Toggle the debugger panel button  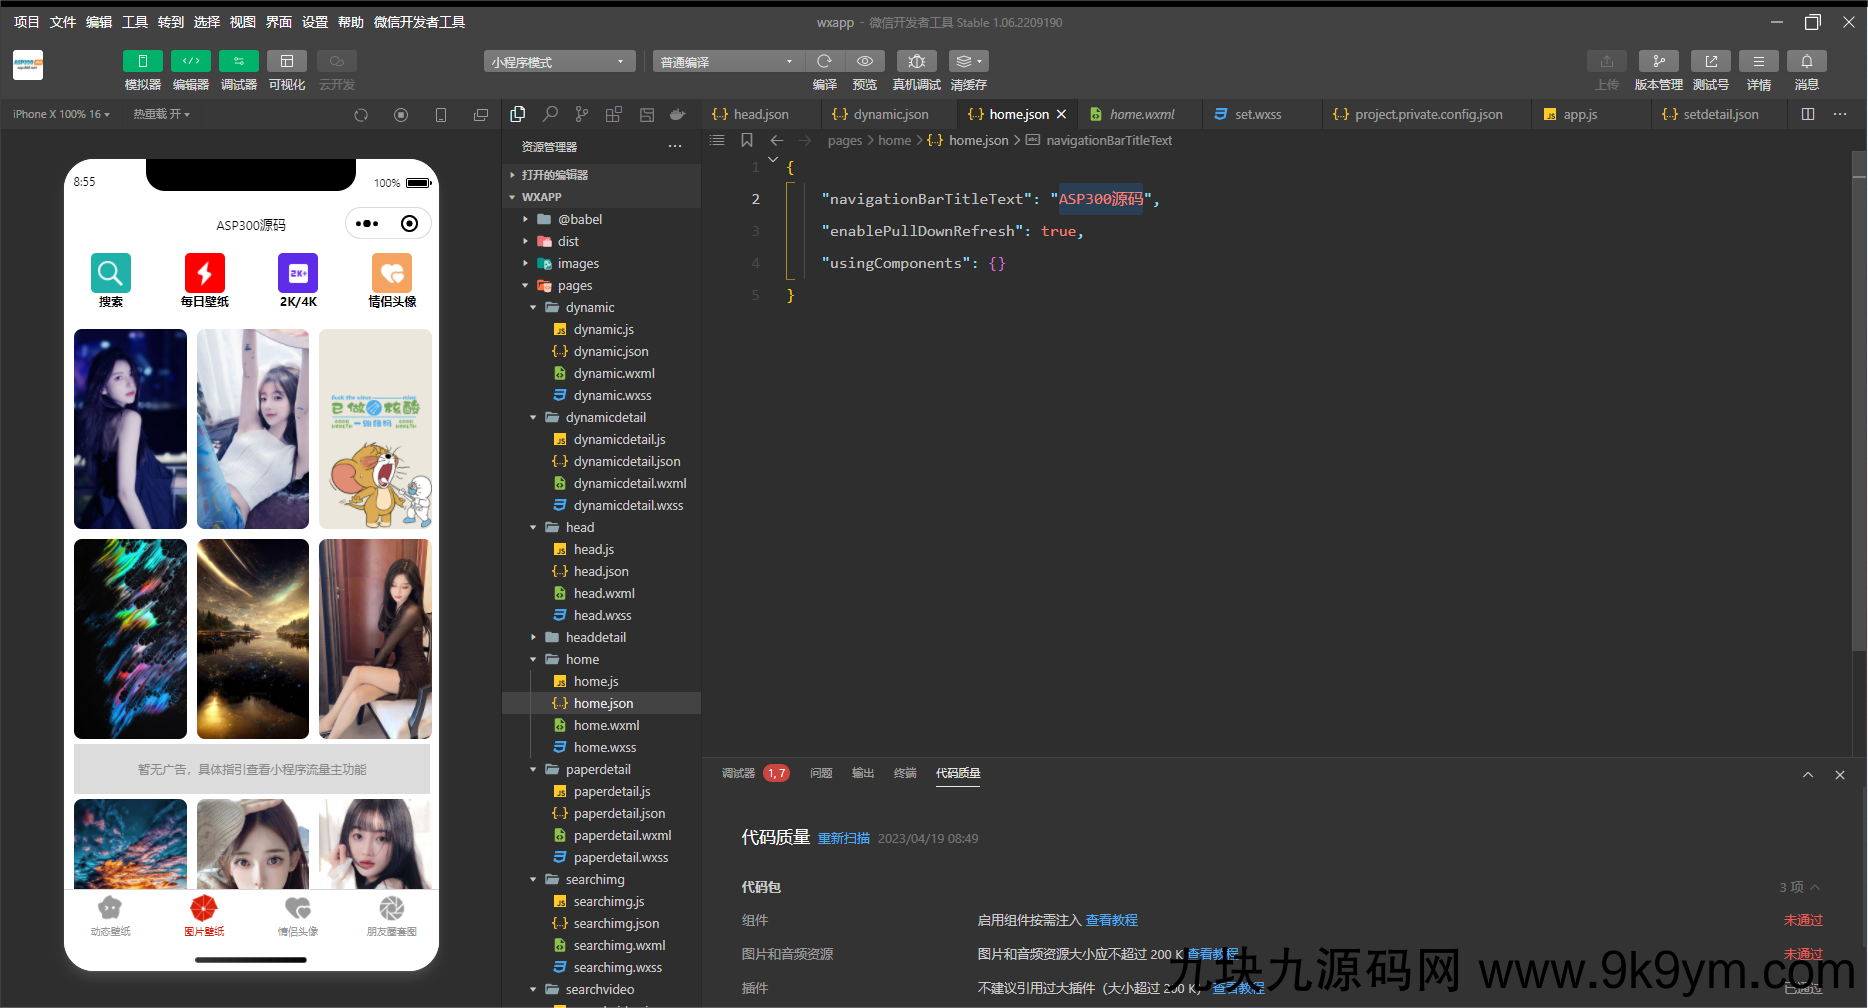click(x=238, y=62)
